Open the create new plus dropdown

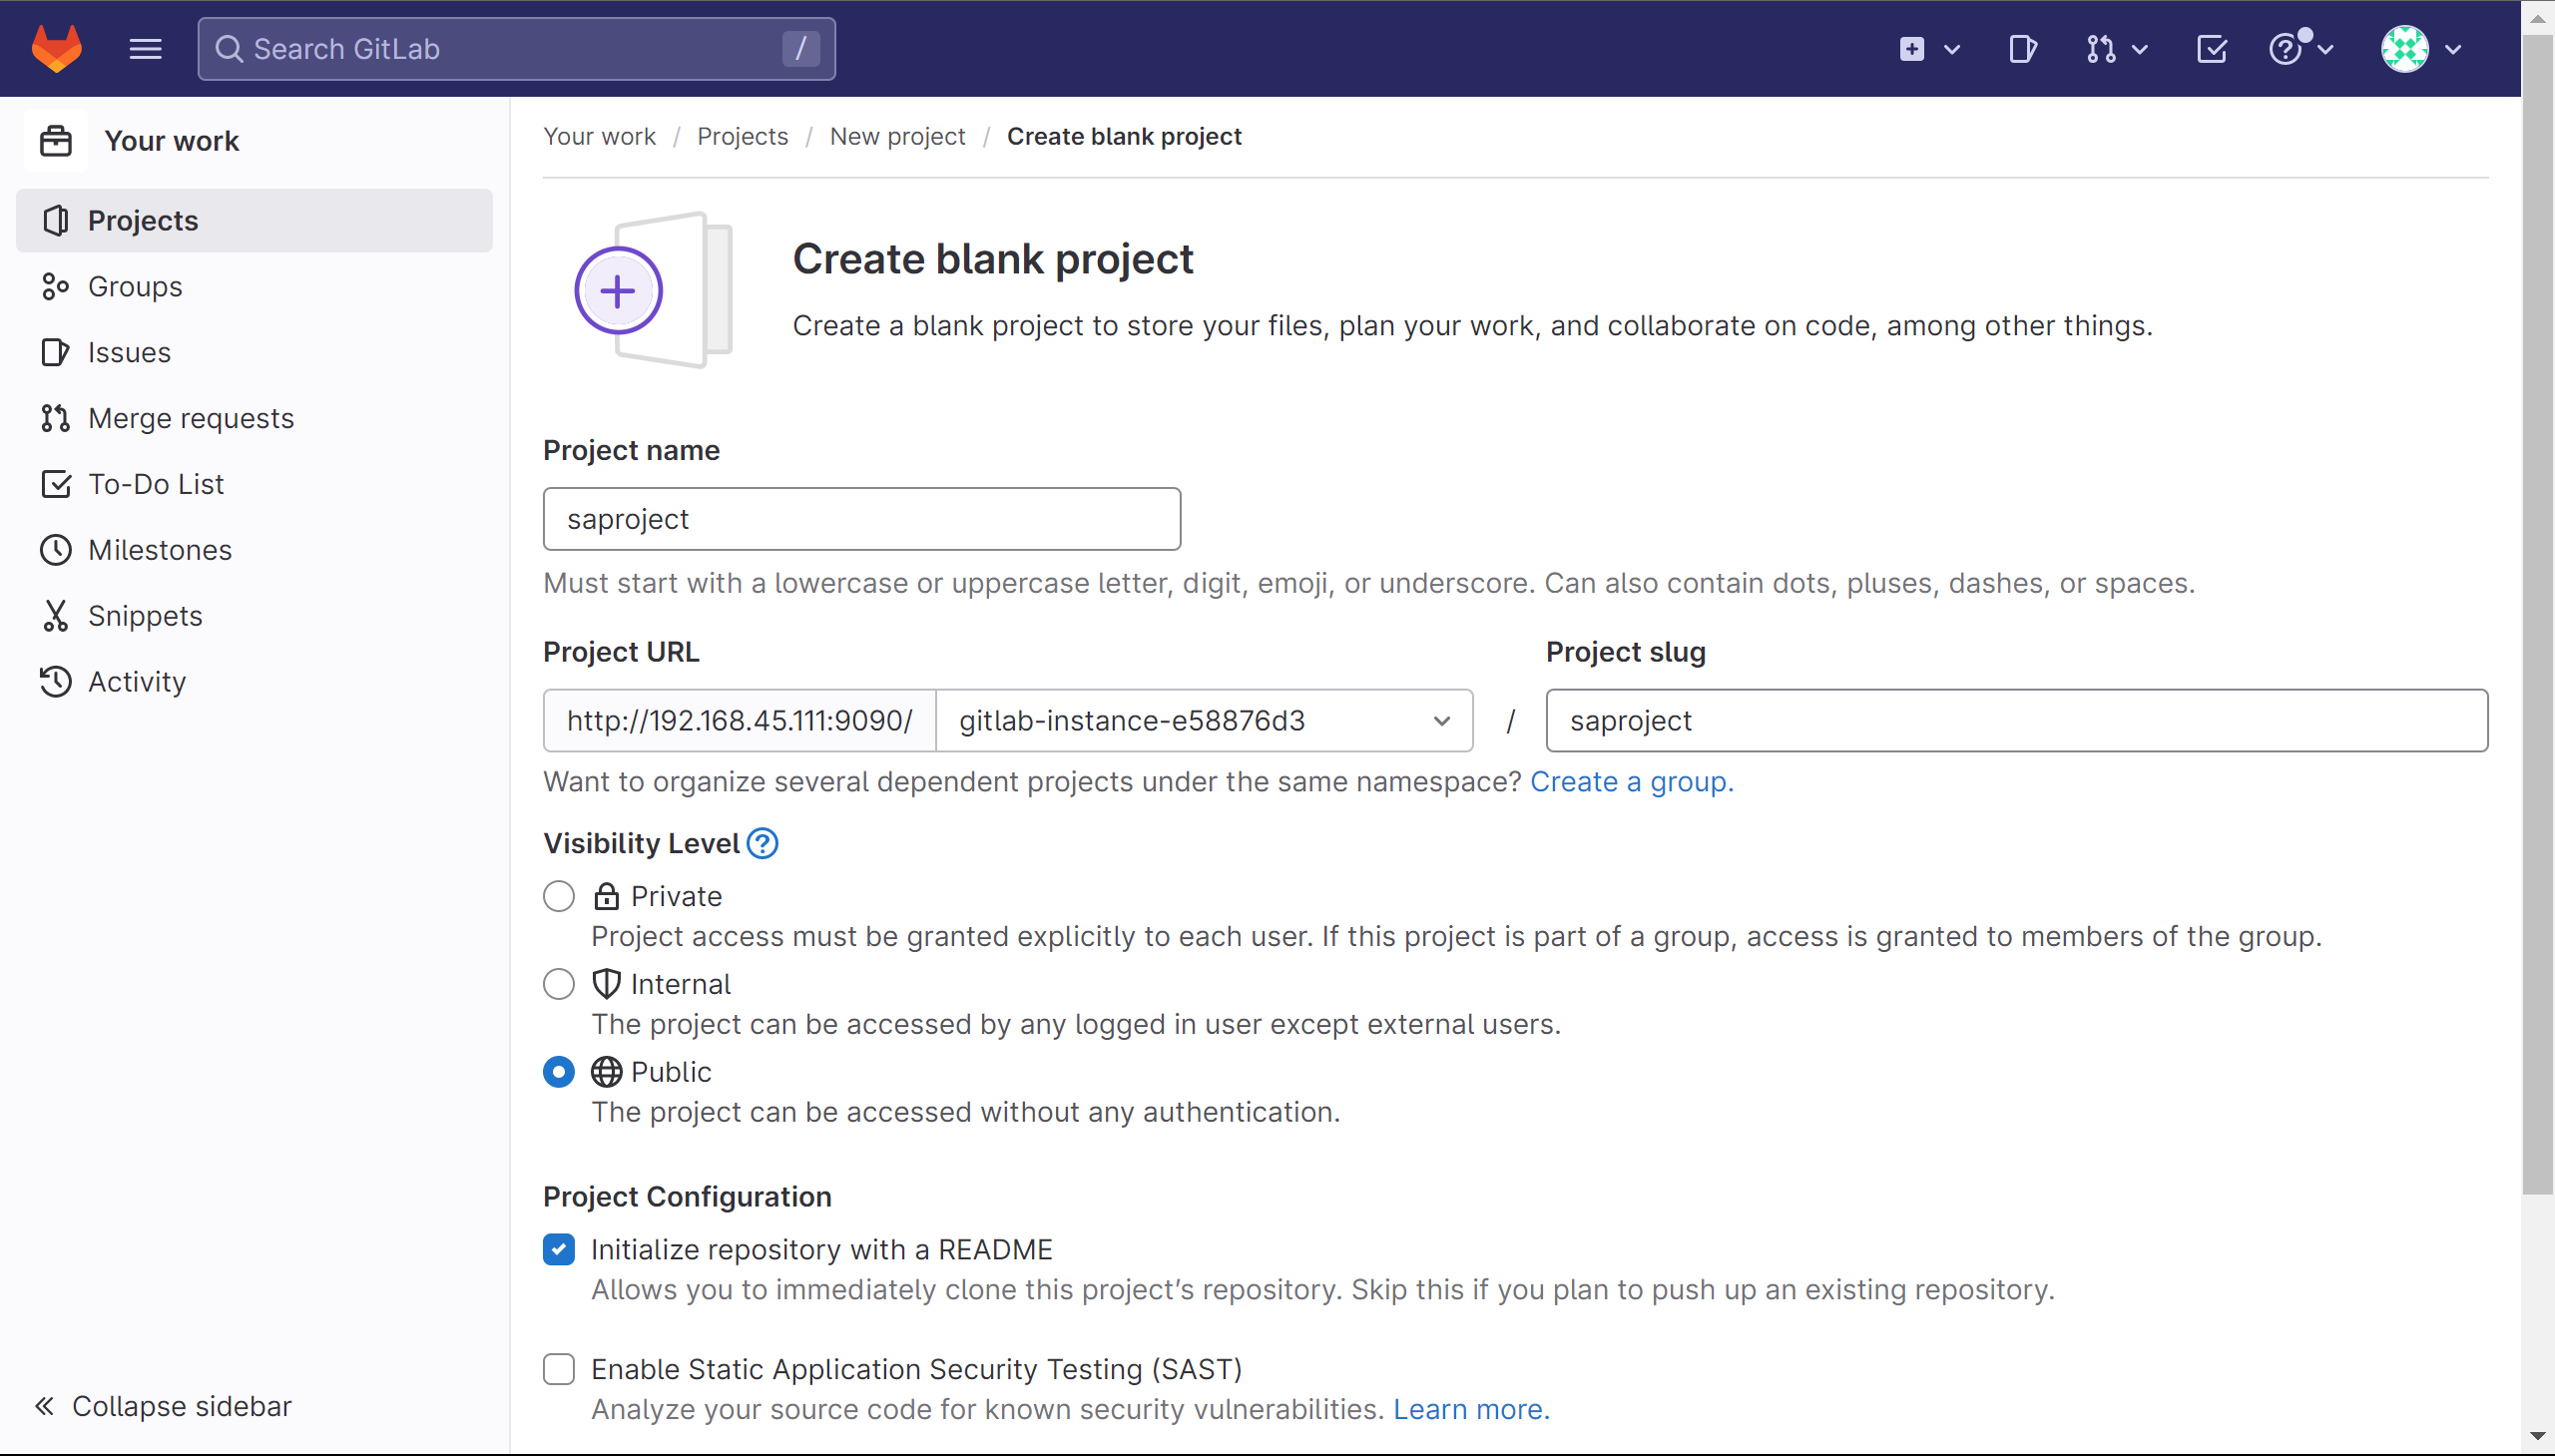(x=1928, y=48)
